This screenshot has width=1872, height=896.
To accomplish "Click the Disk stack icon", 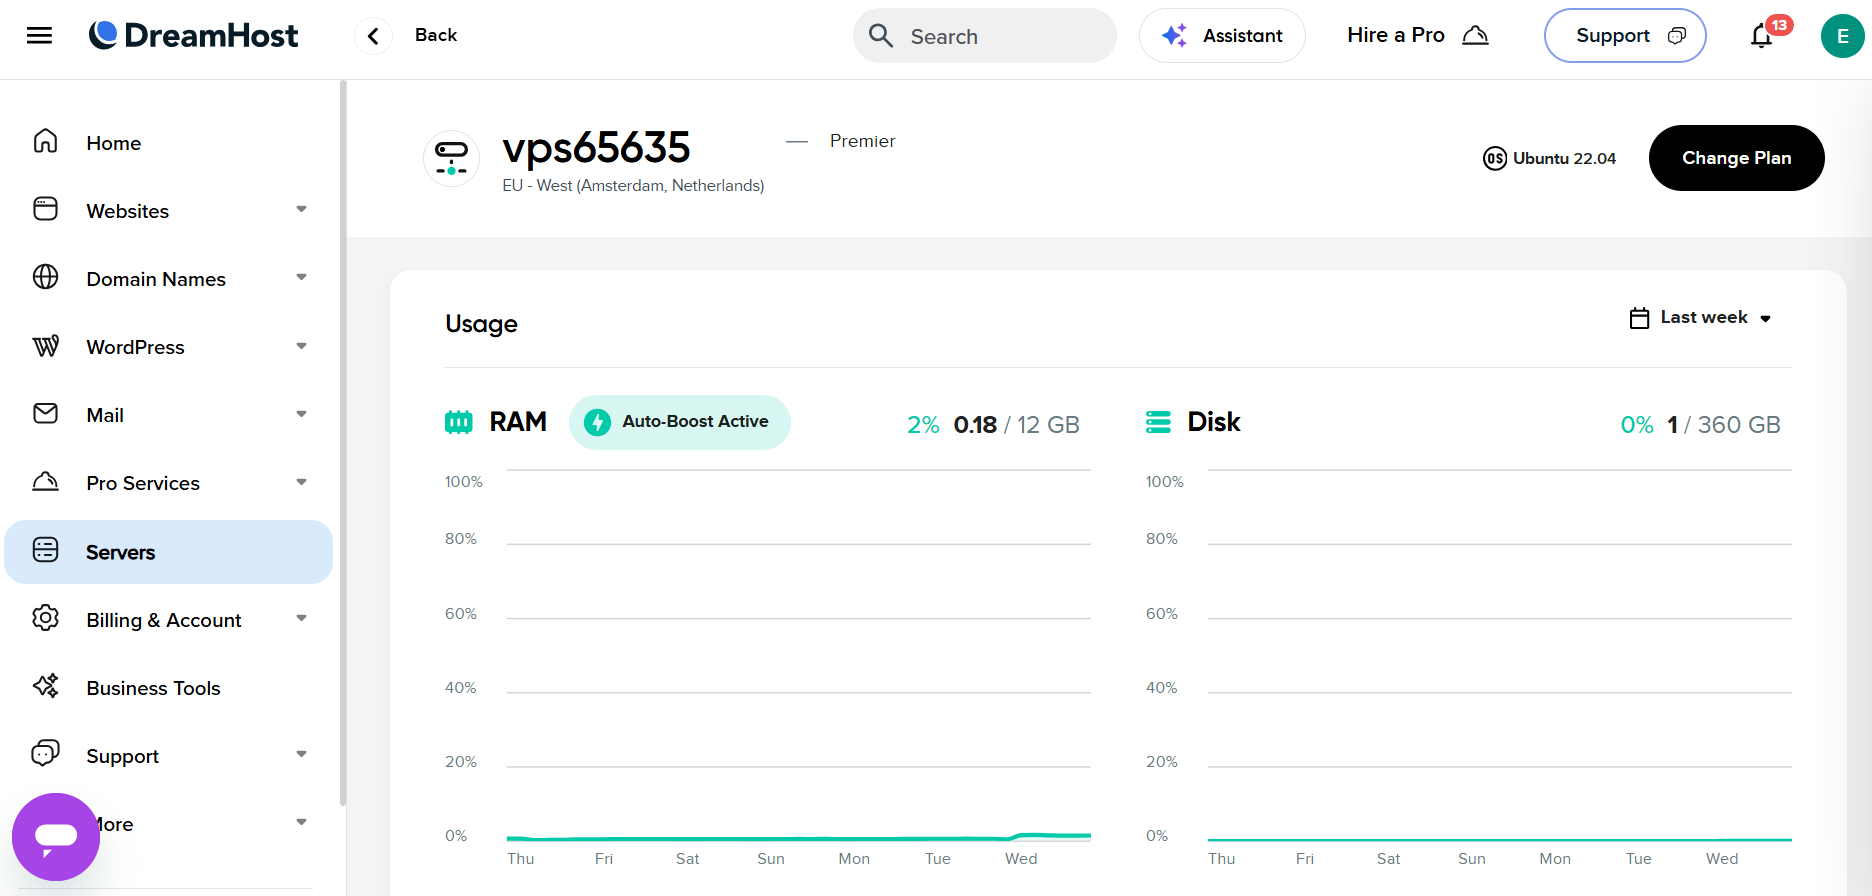I will coord(1158,422).
